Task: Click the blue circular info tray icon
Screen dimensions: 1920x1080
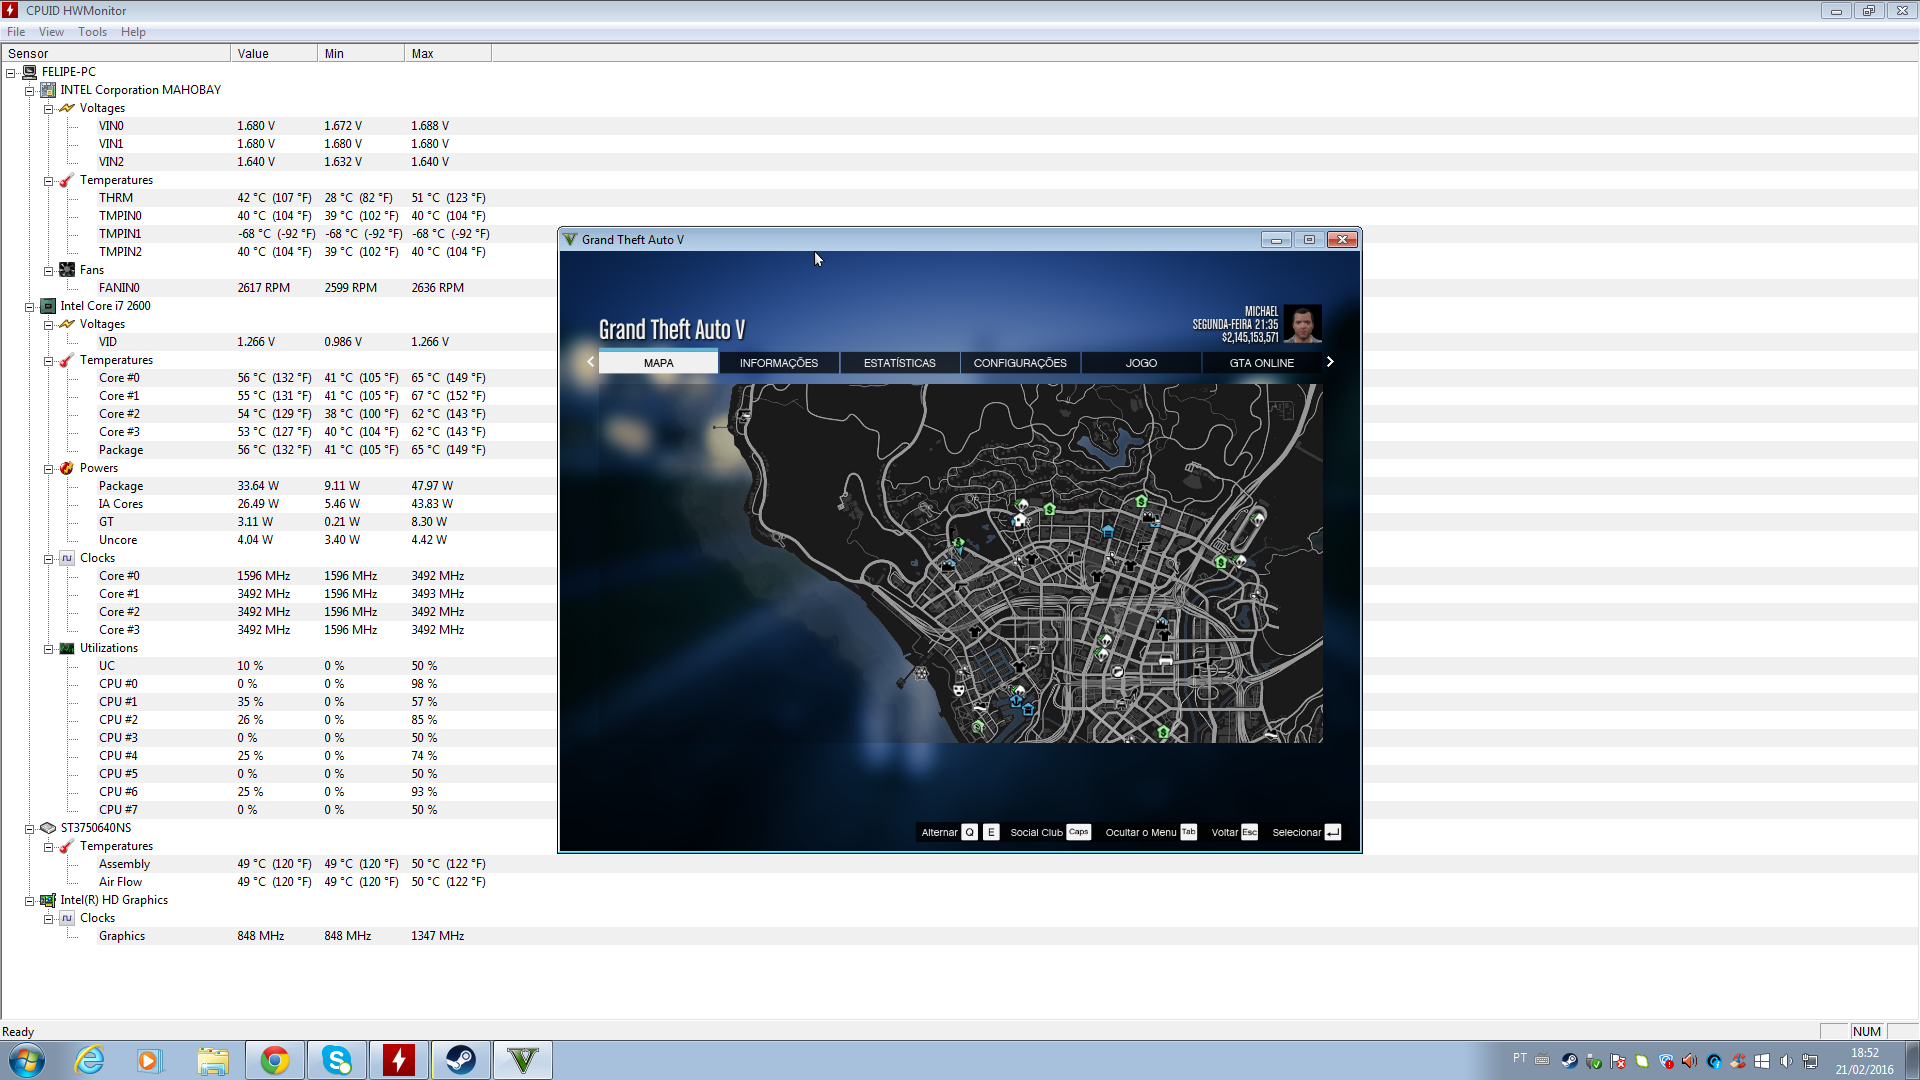Action: point(1714,1061)
